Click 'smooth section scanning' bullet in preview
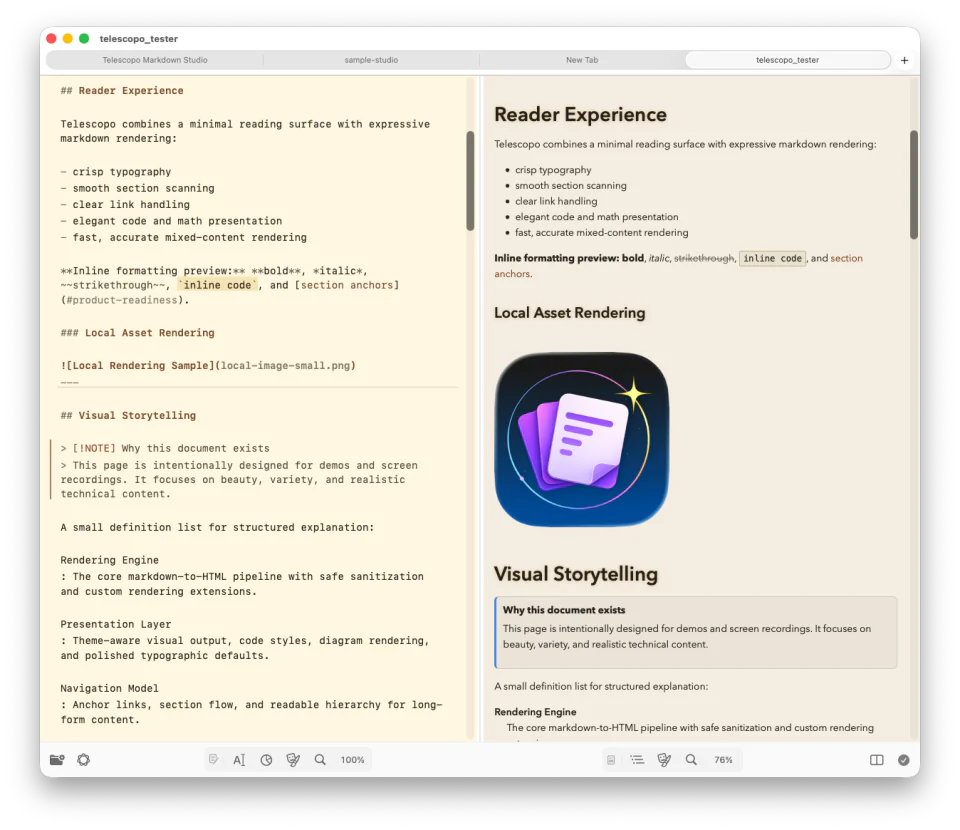The image size is (960, 830). (x=571, y=185)
